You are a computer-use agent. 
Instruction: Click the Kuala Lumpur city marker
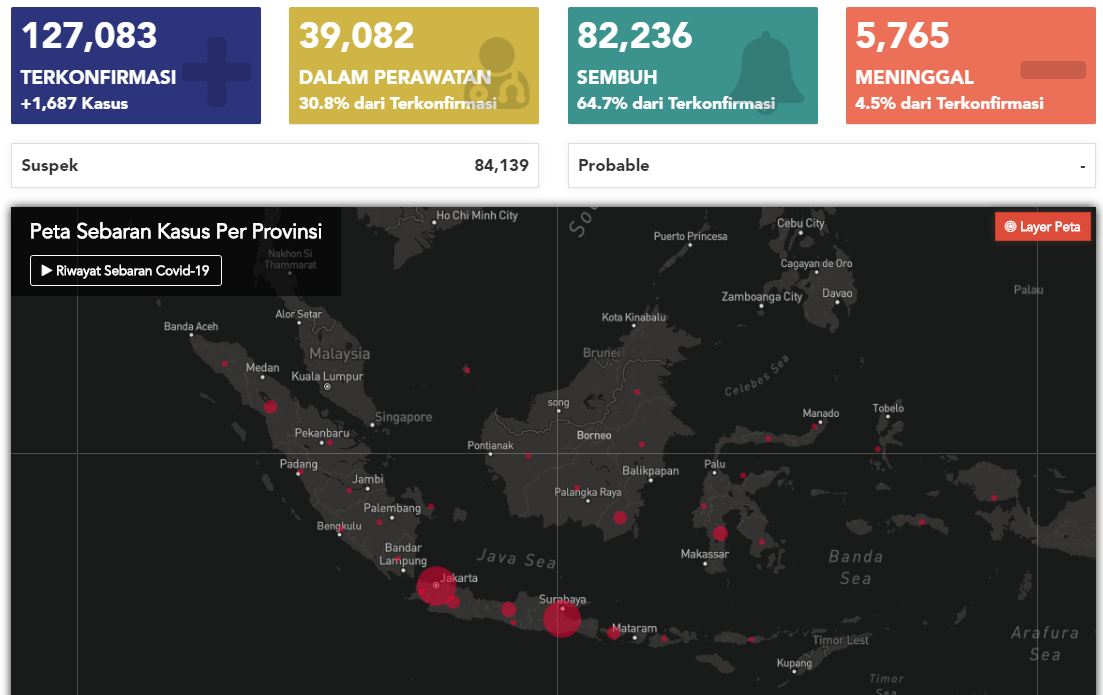coord(327,386)
